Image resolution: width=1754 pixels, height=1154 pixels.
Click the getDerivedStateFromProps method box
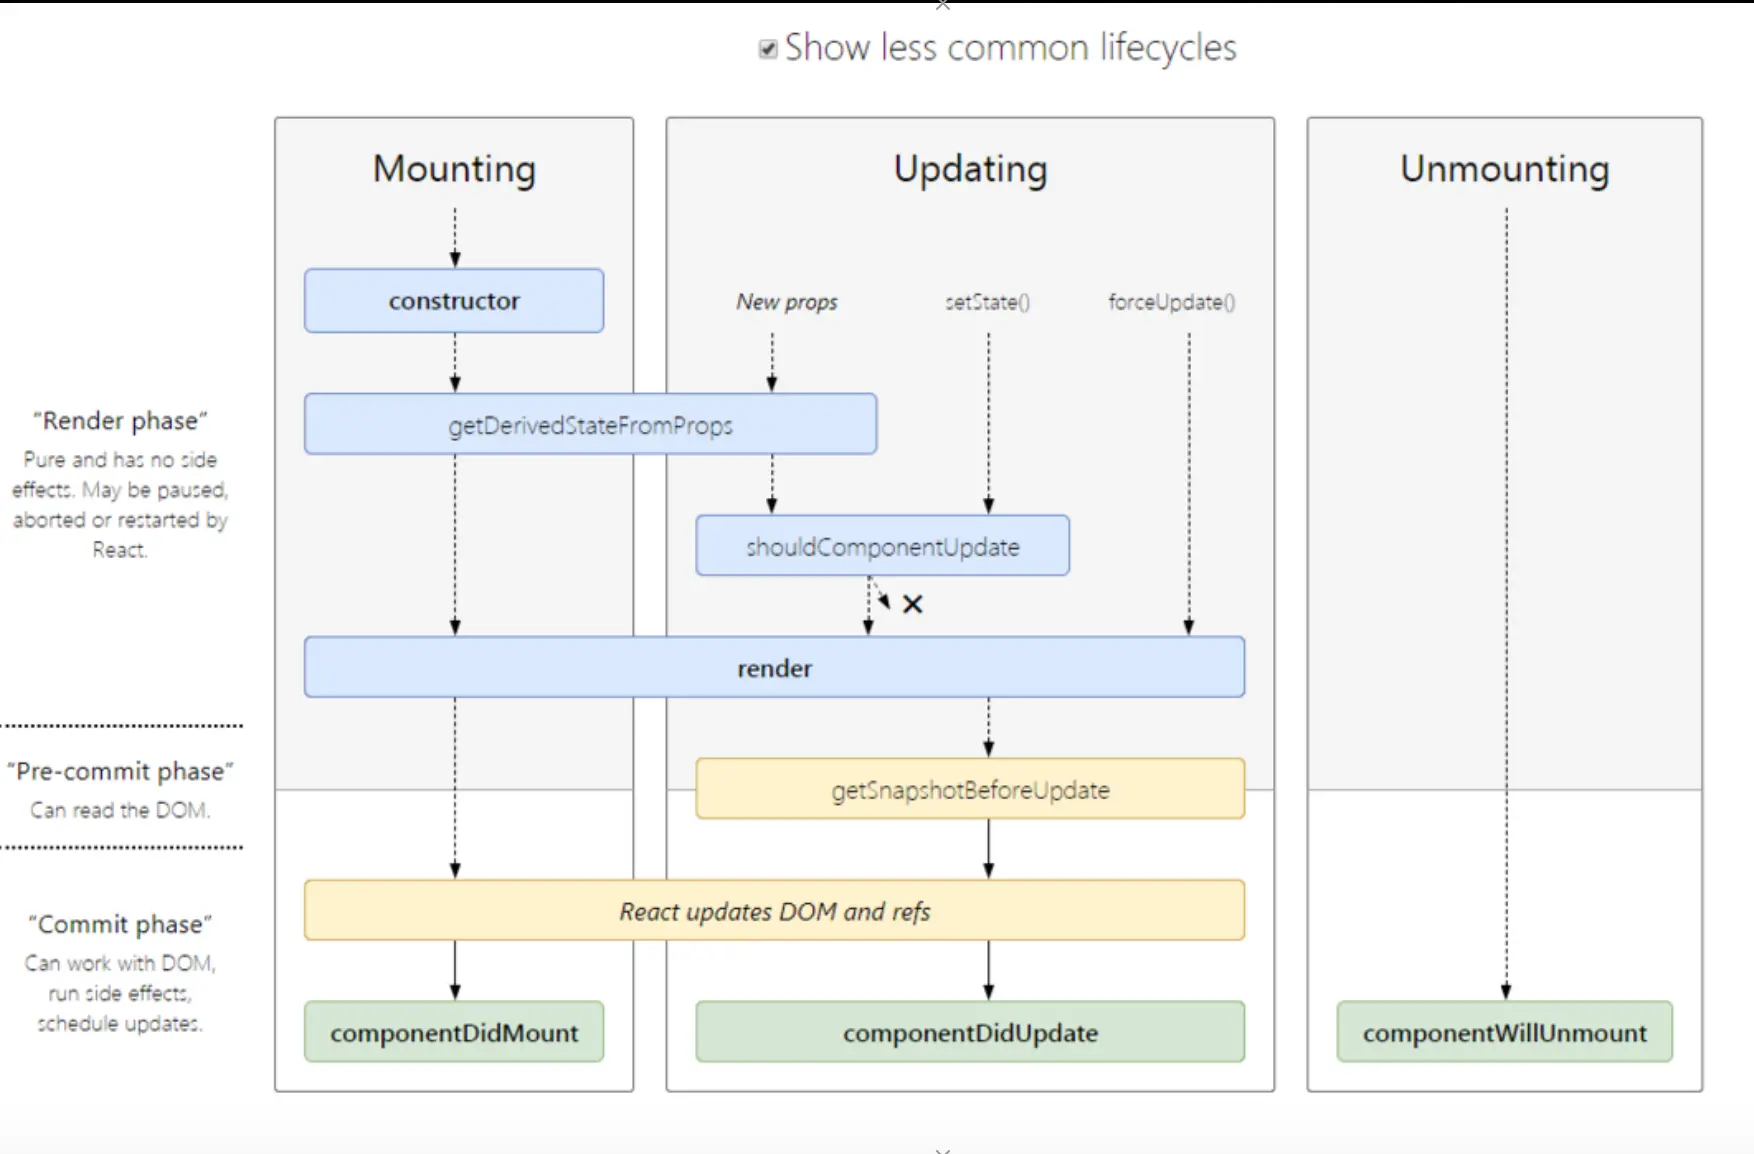coord(590,425)
